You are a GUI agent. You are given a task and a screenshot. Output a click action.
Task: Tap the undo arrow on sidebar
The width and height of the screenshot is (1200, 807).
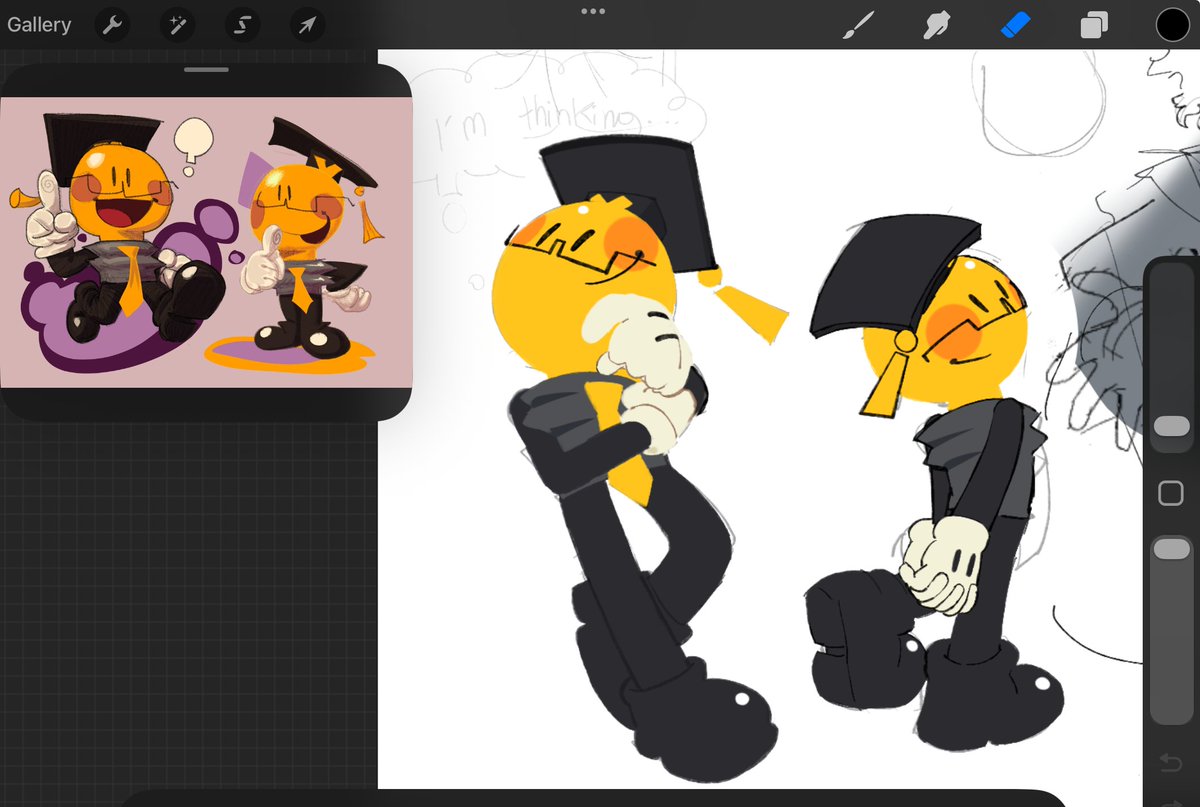point(1170,765)
